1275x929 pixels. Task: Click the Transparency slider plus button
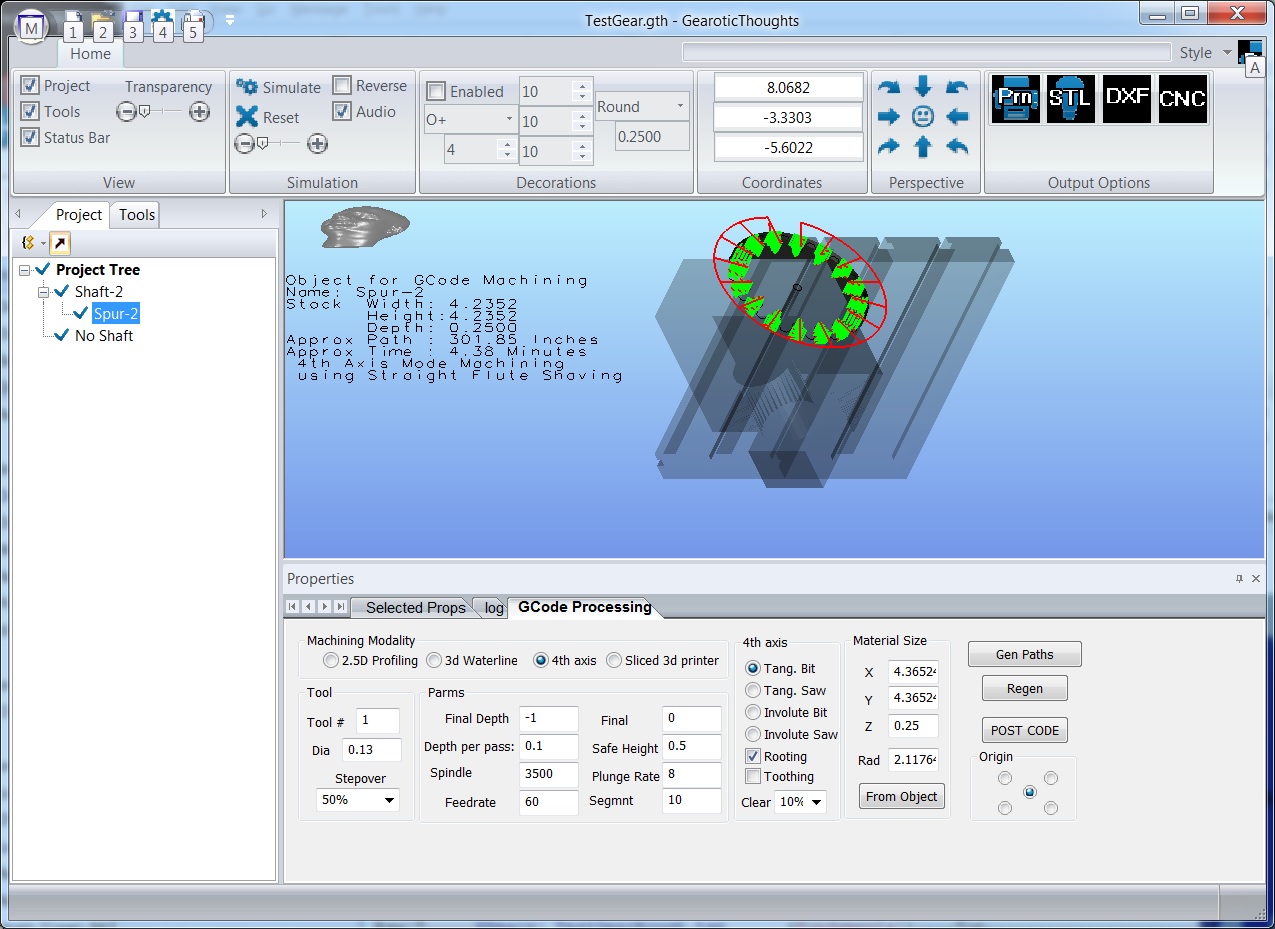200,112
